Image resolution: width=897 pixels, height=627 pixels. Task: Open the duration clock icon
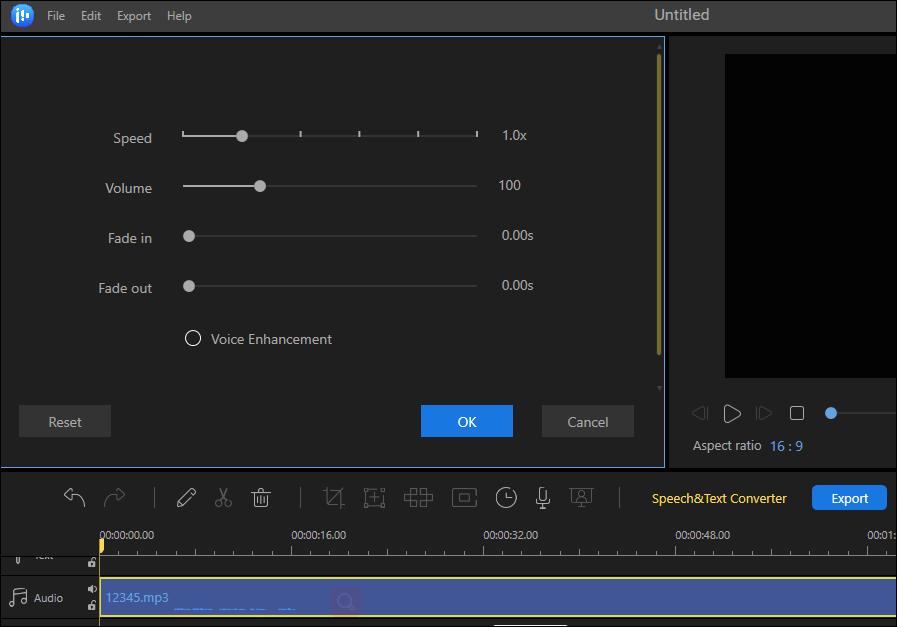point(507,497)
